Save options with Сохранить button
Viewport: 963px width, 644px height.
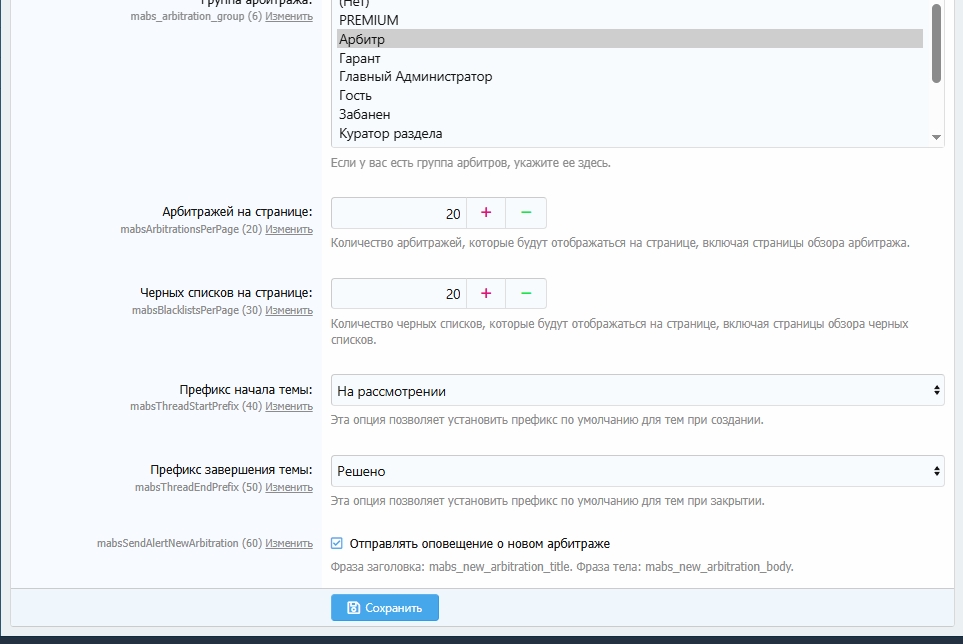pos(385,607)
